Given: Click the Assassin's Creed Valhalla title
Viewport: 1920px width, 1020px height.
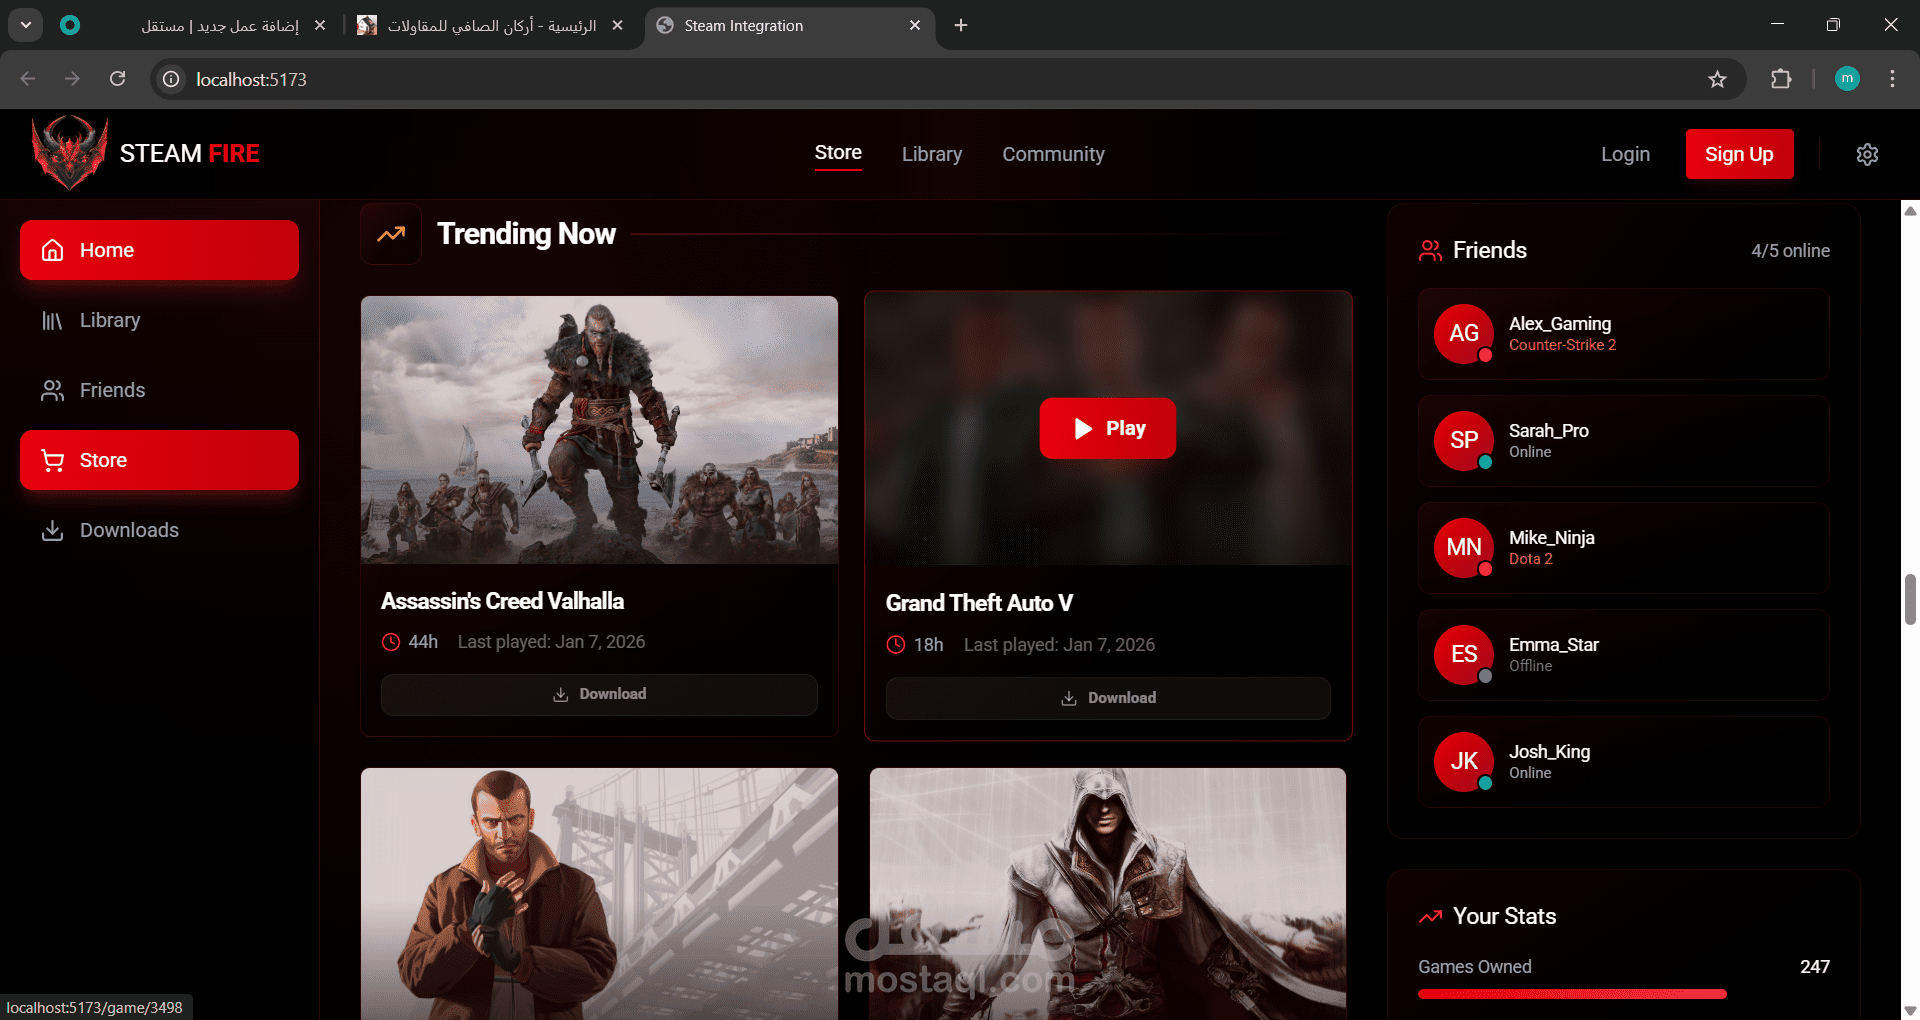Looking at the screenshot, I should click(x=502, y=601).
